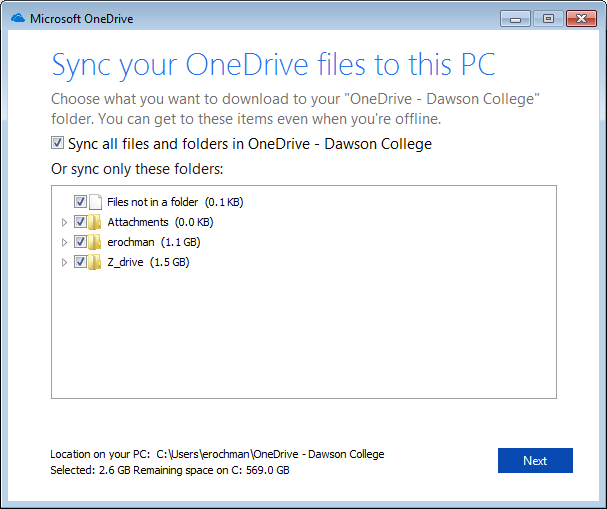Select the Z_drive (1.5 GB) tree item
The width and height of the screenshot is (607, 509).
tap(148, 262)
